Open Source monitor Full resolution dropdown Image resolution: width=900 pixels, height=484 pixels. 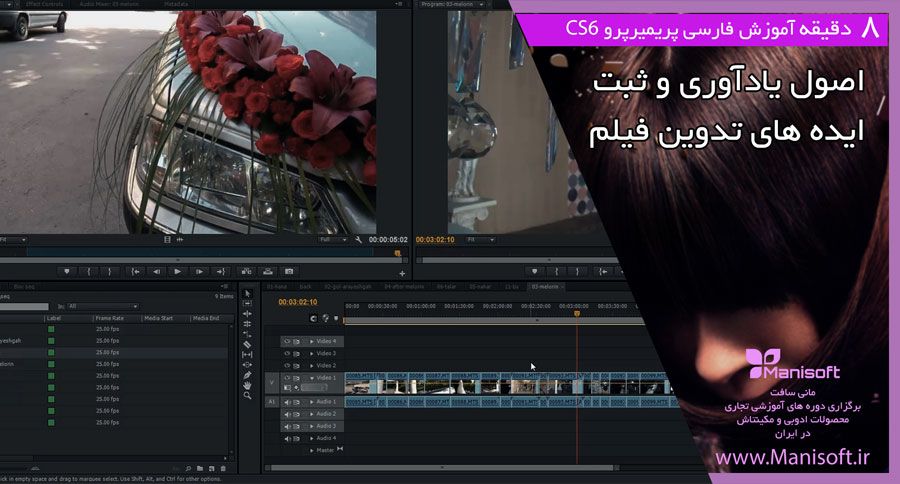click(x=333, y=239)
